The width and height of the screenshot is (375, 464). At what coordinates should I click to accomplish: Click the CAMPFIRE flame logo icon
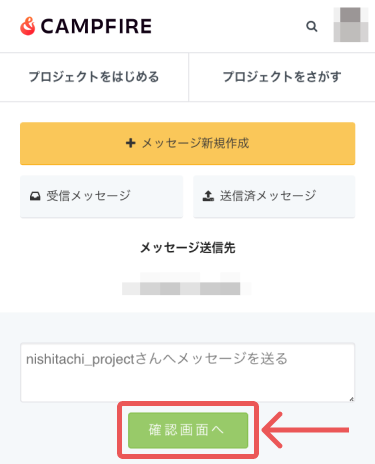28,26
